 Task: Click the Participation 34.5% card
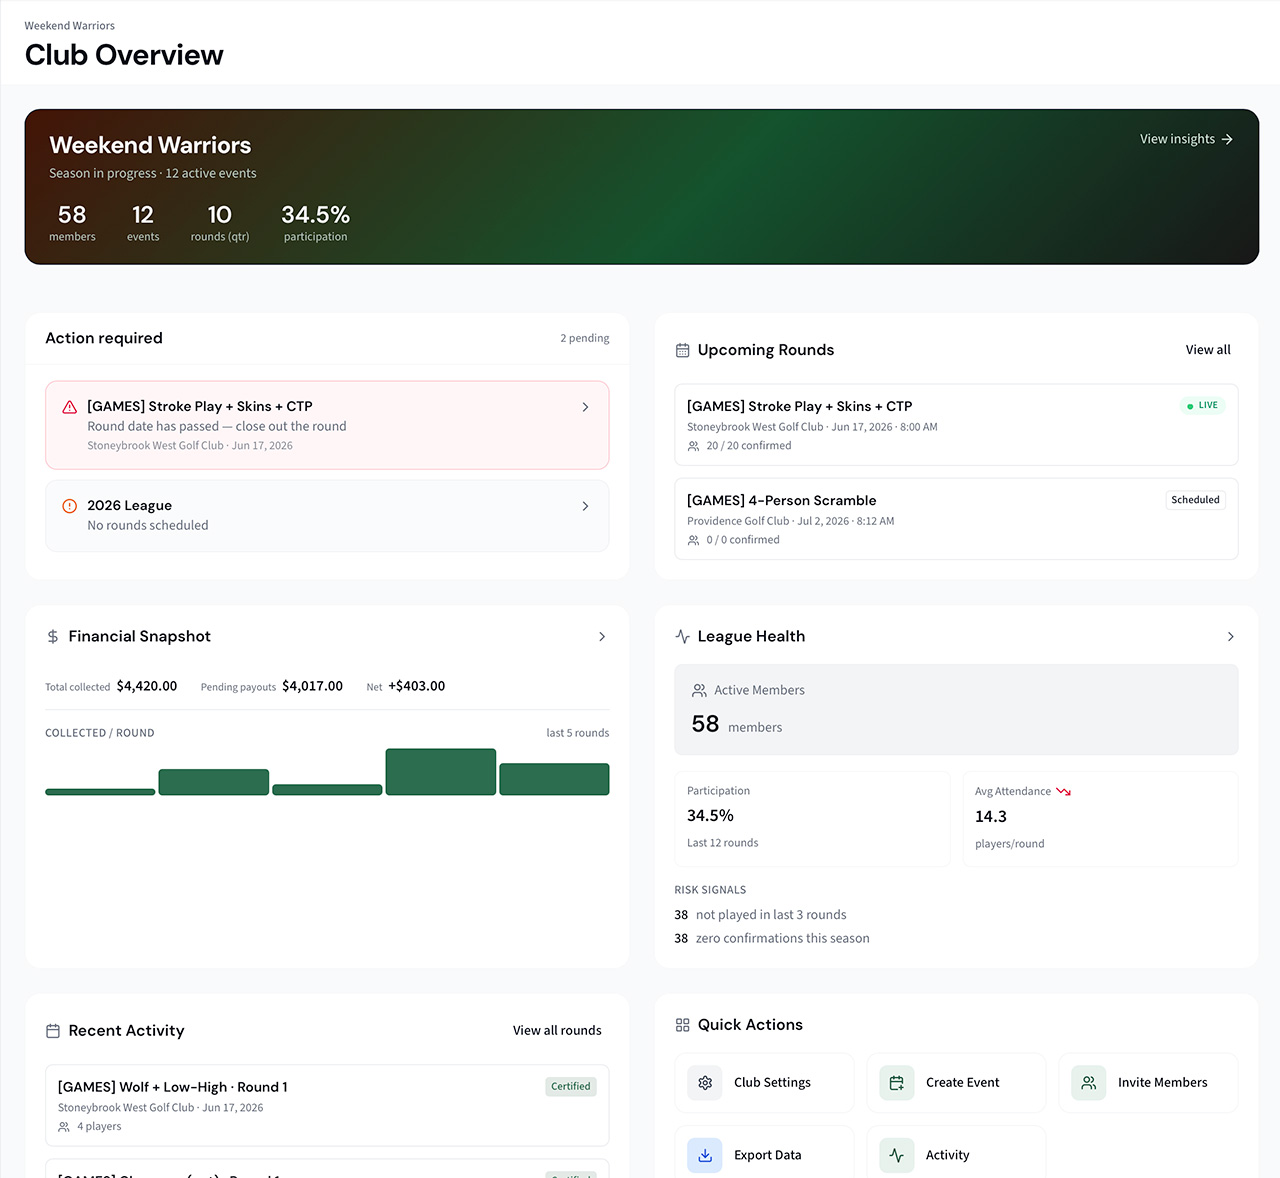812,818
